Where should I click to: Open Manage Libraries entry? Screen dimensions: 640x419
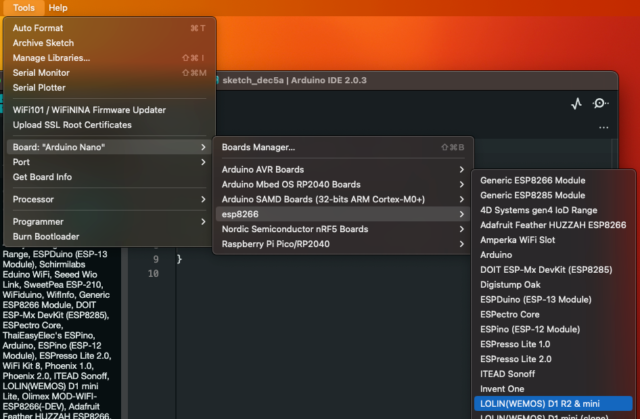[x=52, y=57]
